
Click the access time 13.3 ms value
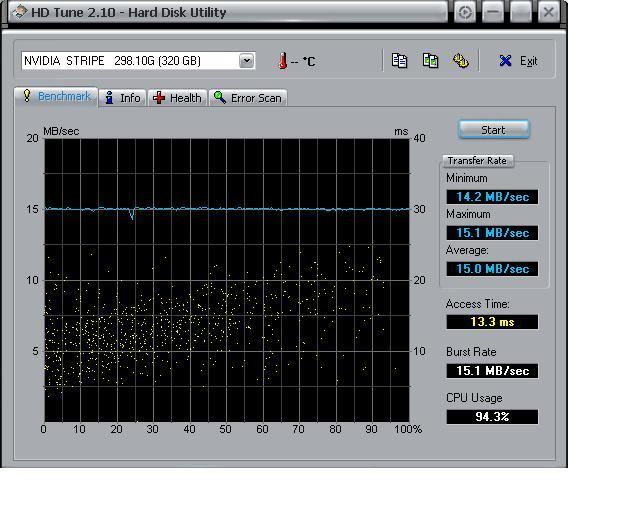(x=492, y=322)
